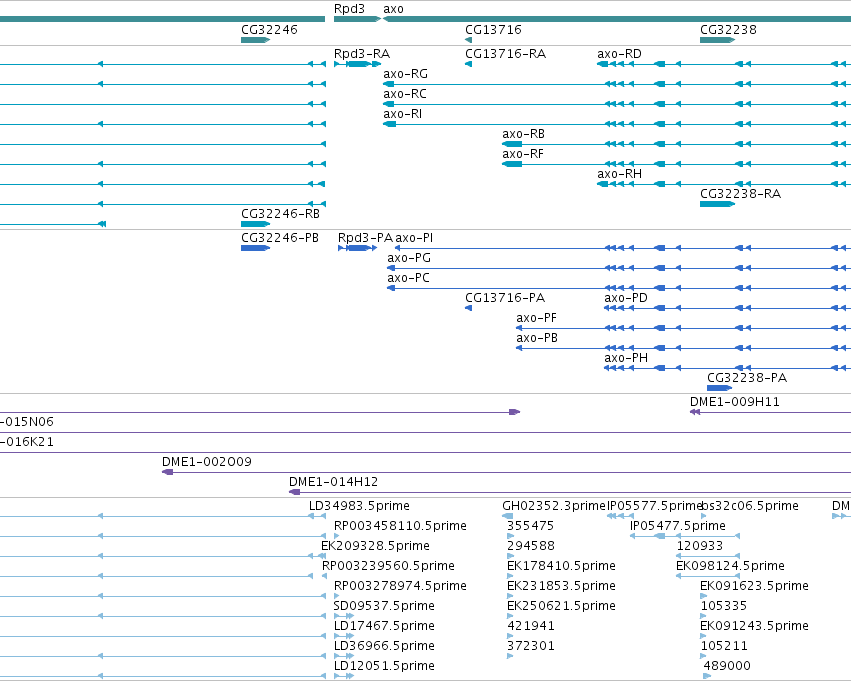Click transcript axo-RG label

coord(405,74)
